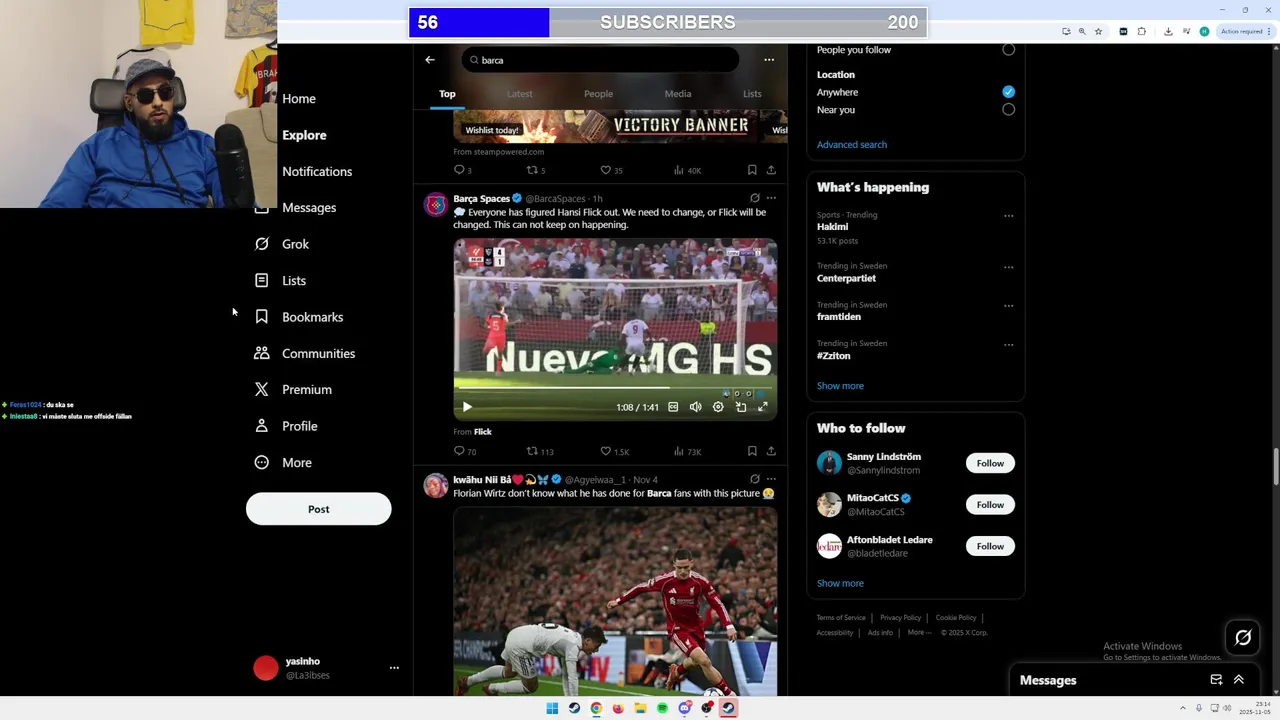Follow Sanny Lindström

pos(990,463)
